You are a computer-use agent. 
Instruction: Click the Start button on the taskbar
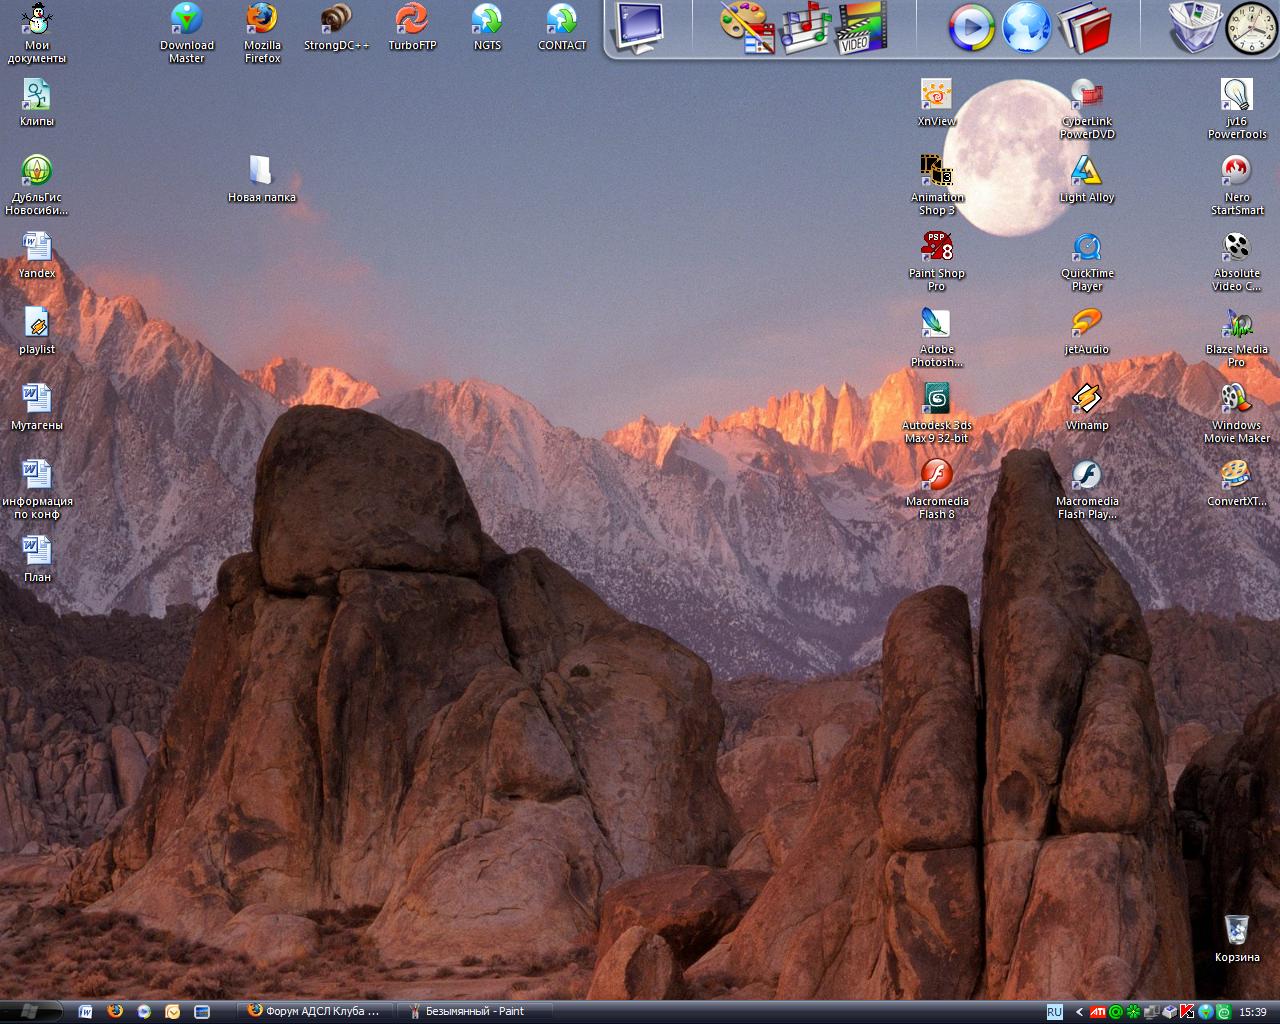coord(30,1011)
